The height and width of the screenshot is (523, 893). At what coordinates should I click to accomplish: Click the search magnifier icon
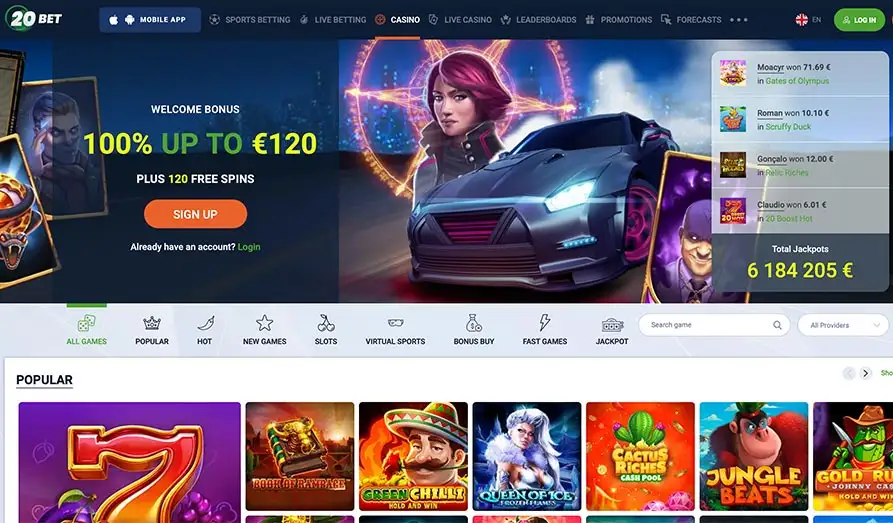[777, 325]
